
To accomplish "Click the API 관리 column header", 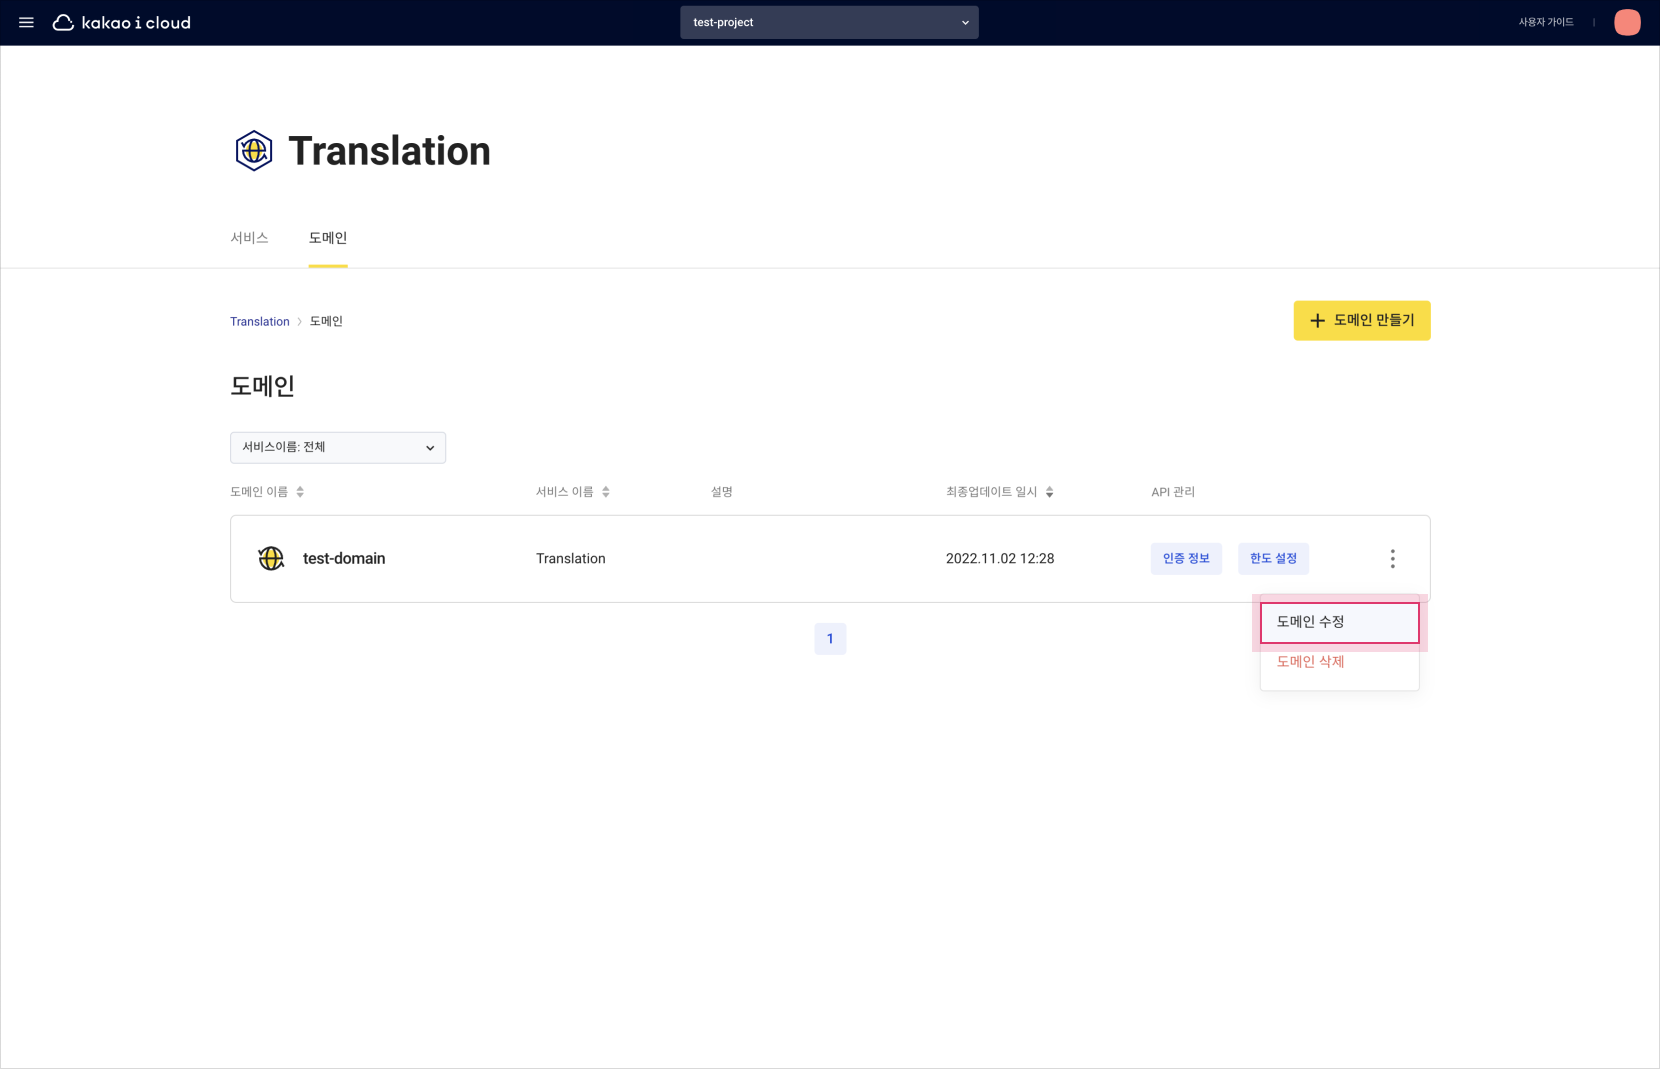I will coord(1173,492).
